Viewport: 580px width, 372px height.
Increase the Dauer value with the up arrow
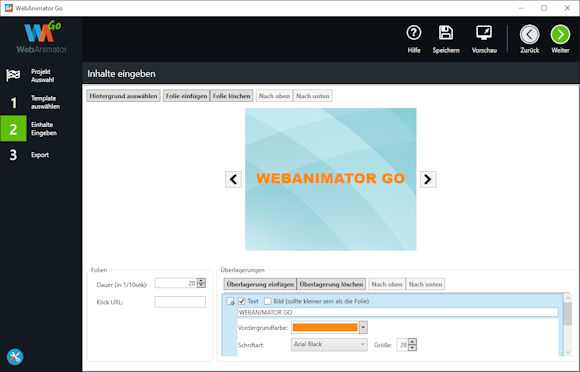click(201, 280)
